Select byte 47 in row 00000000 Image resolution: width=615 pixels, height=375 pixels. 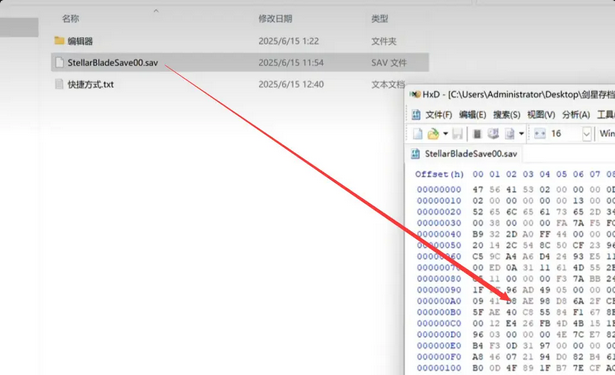click(478, 189)
